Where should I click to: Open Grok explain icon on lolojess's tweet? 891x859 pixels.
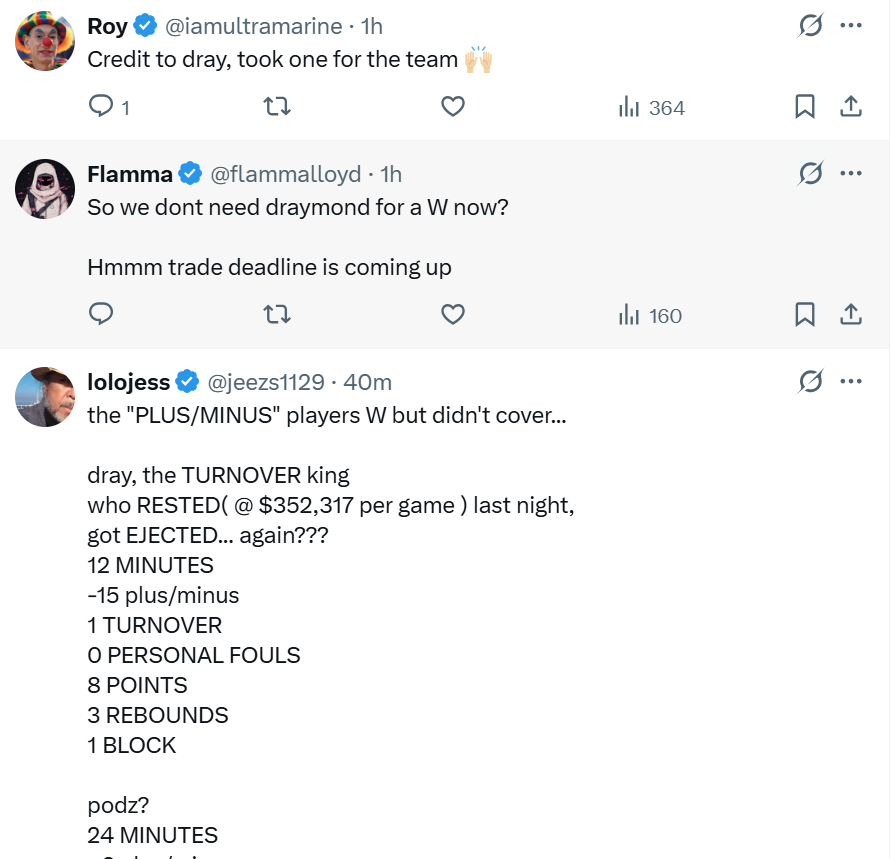click(811, 381)
